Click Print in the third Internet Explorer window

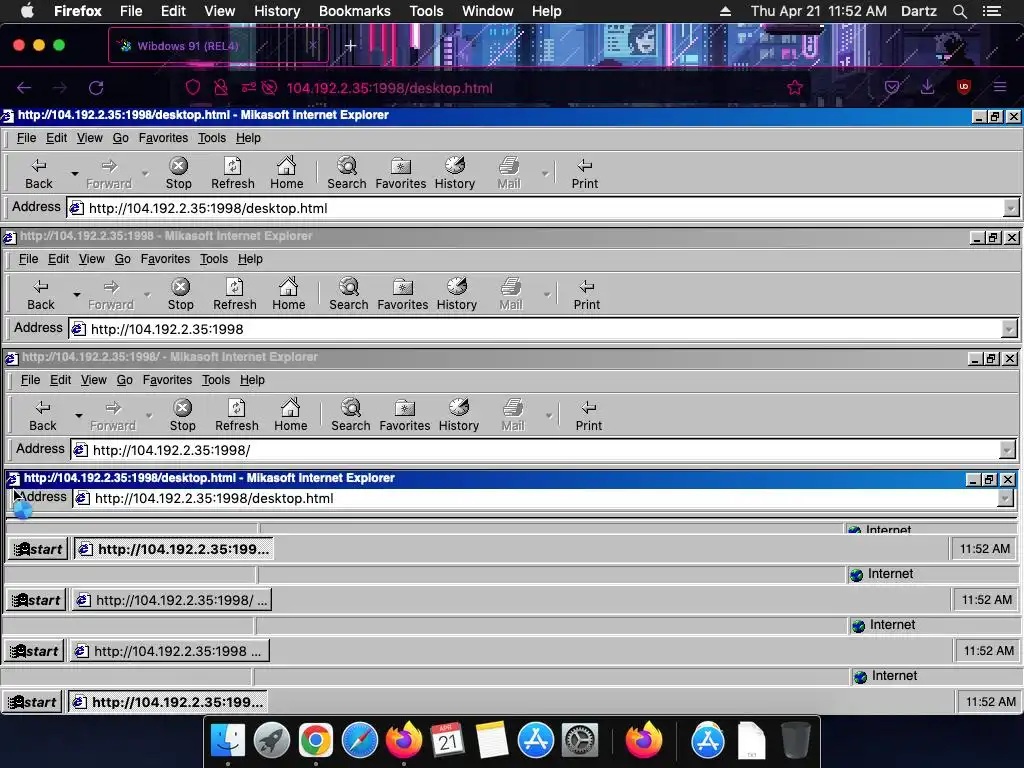[x=588, y=415]
